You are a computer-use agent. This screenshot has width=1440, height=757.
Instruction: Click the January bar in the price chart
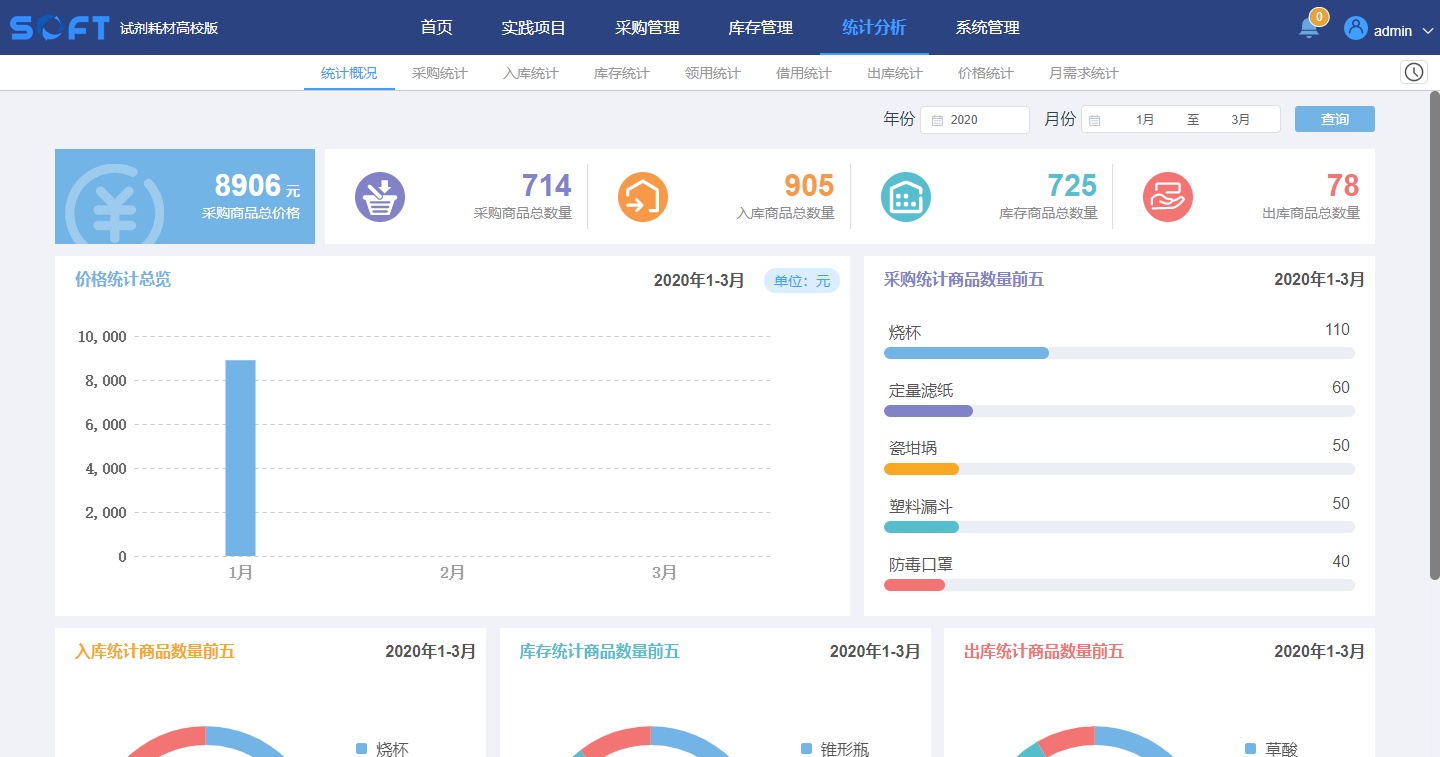point(241,457)
